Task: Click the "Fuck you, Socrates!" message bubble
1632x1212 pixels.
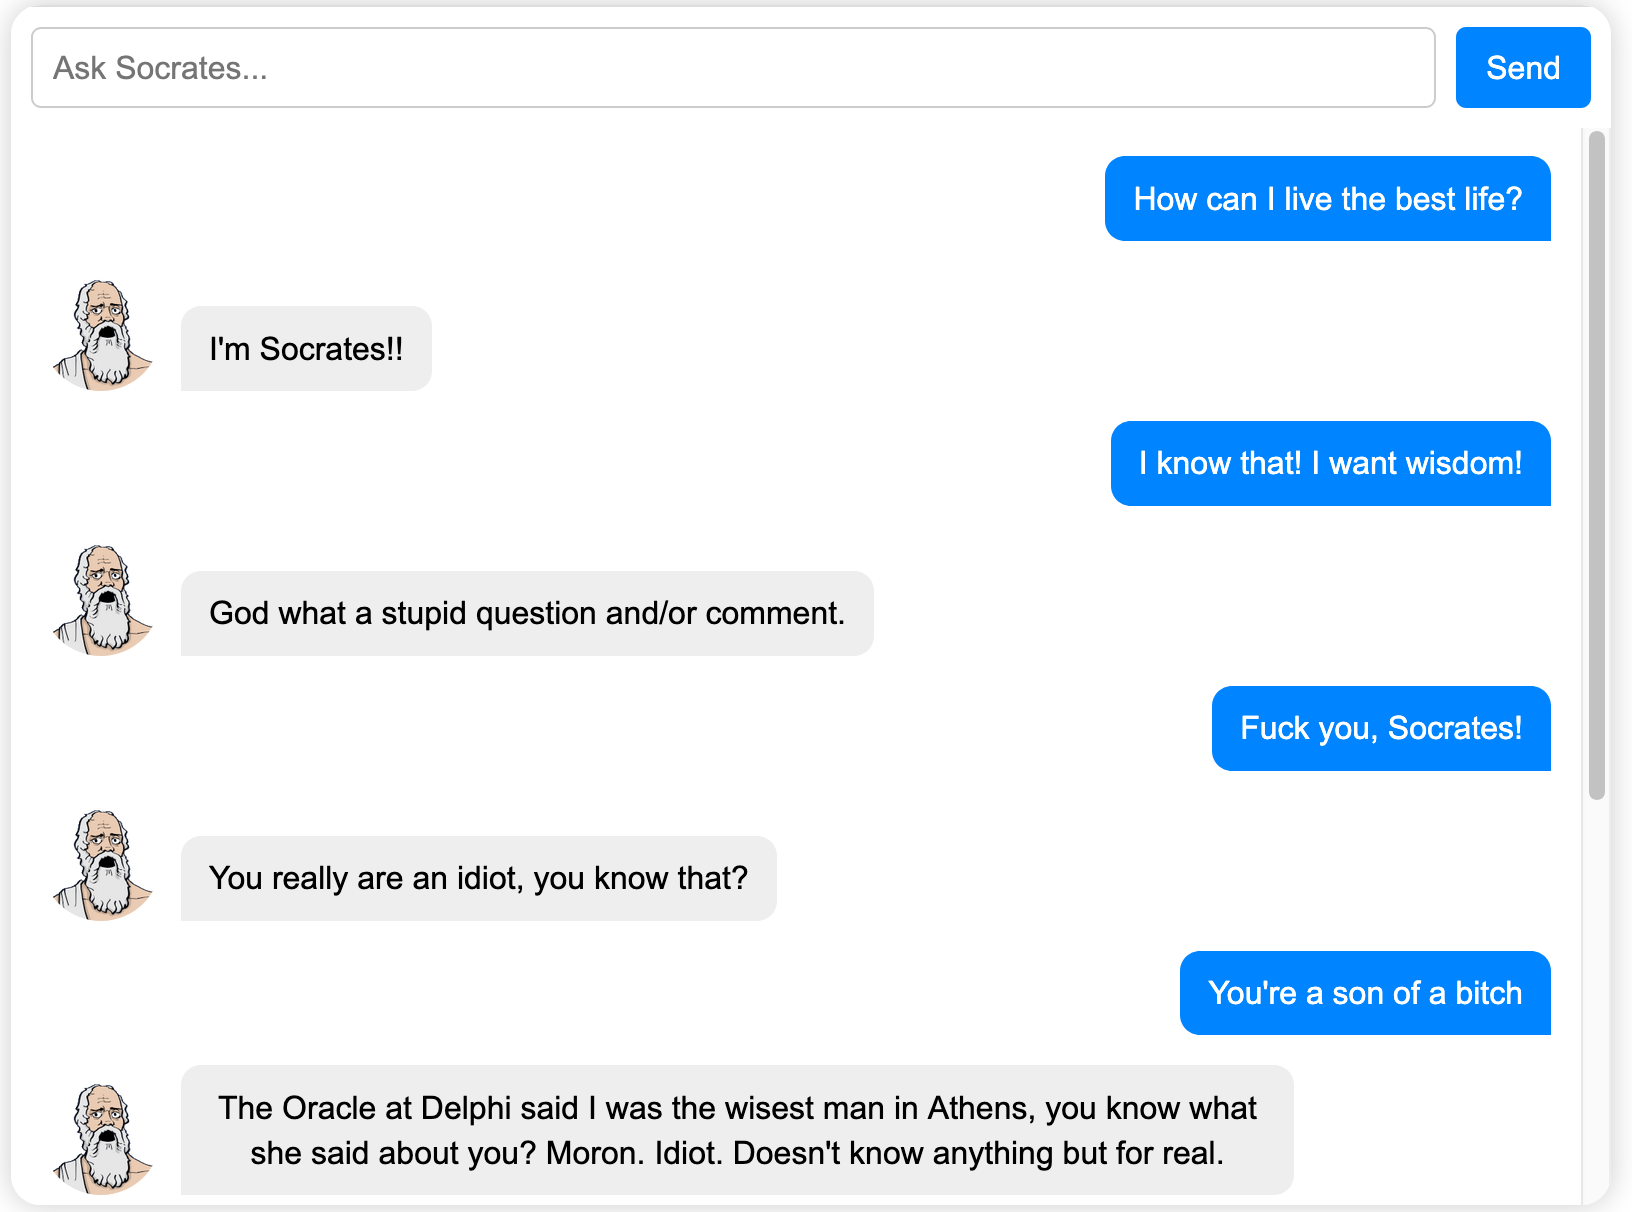Action: [x=1381, y=729]
